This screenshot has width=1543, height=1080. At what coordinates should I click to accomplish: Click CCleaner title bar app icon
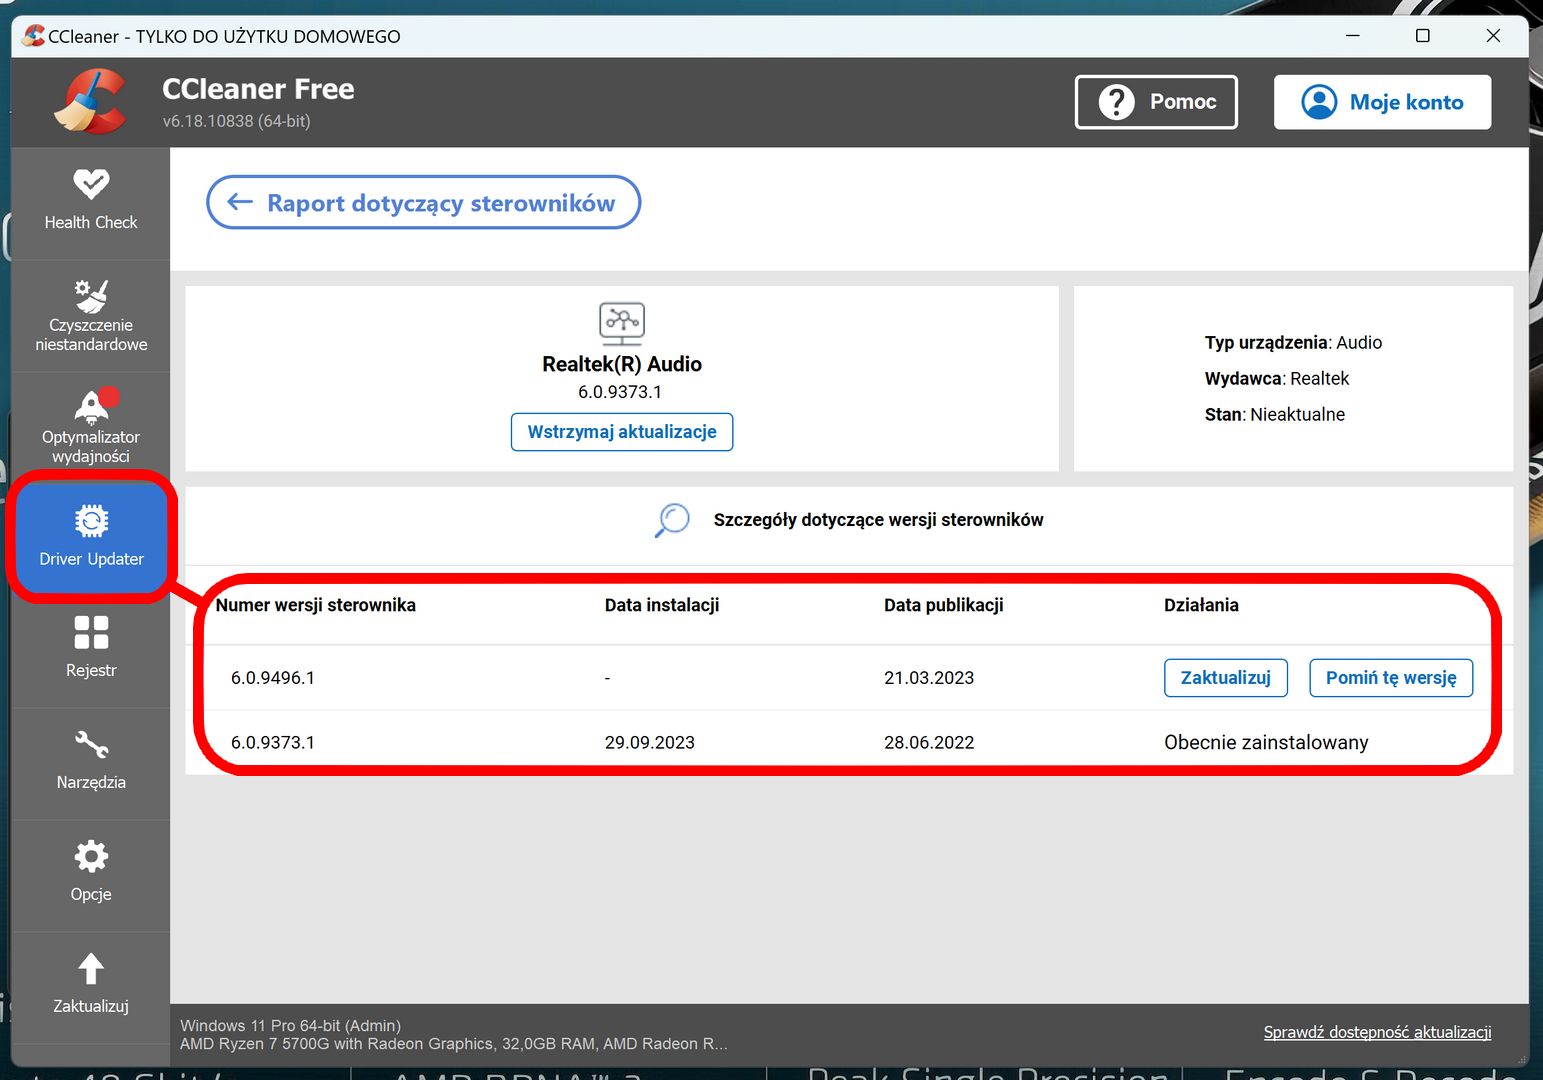(34, 36)
